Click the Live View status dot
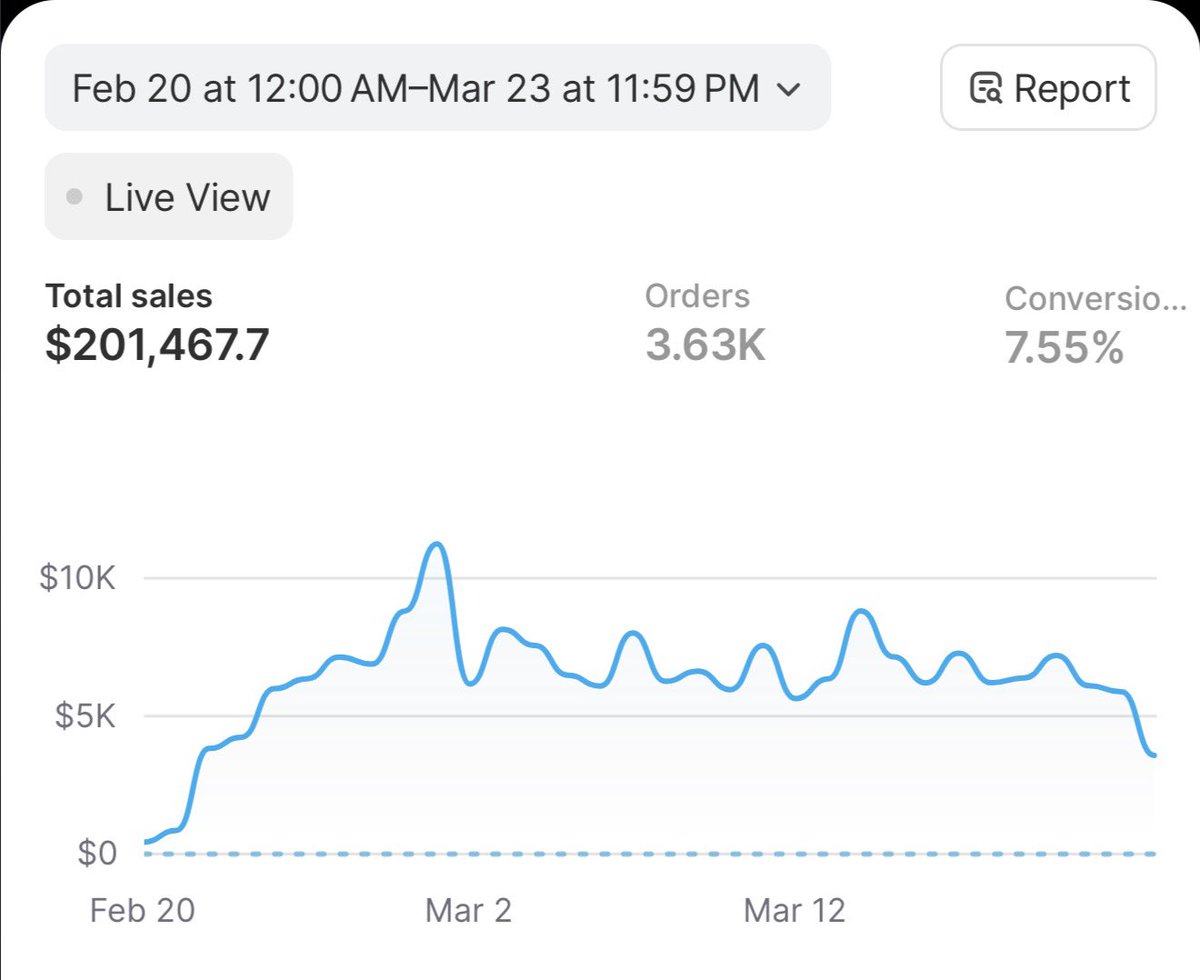Screen dimensions: 1200x980 [x=74, y=196]
